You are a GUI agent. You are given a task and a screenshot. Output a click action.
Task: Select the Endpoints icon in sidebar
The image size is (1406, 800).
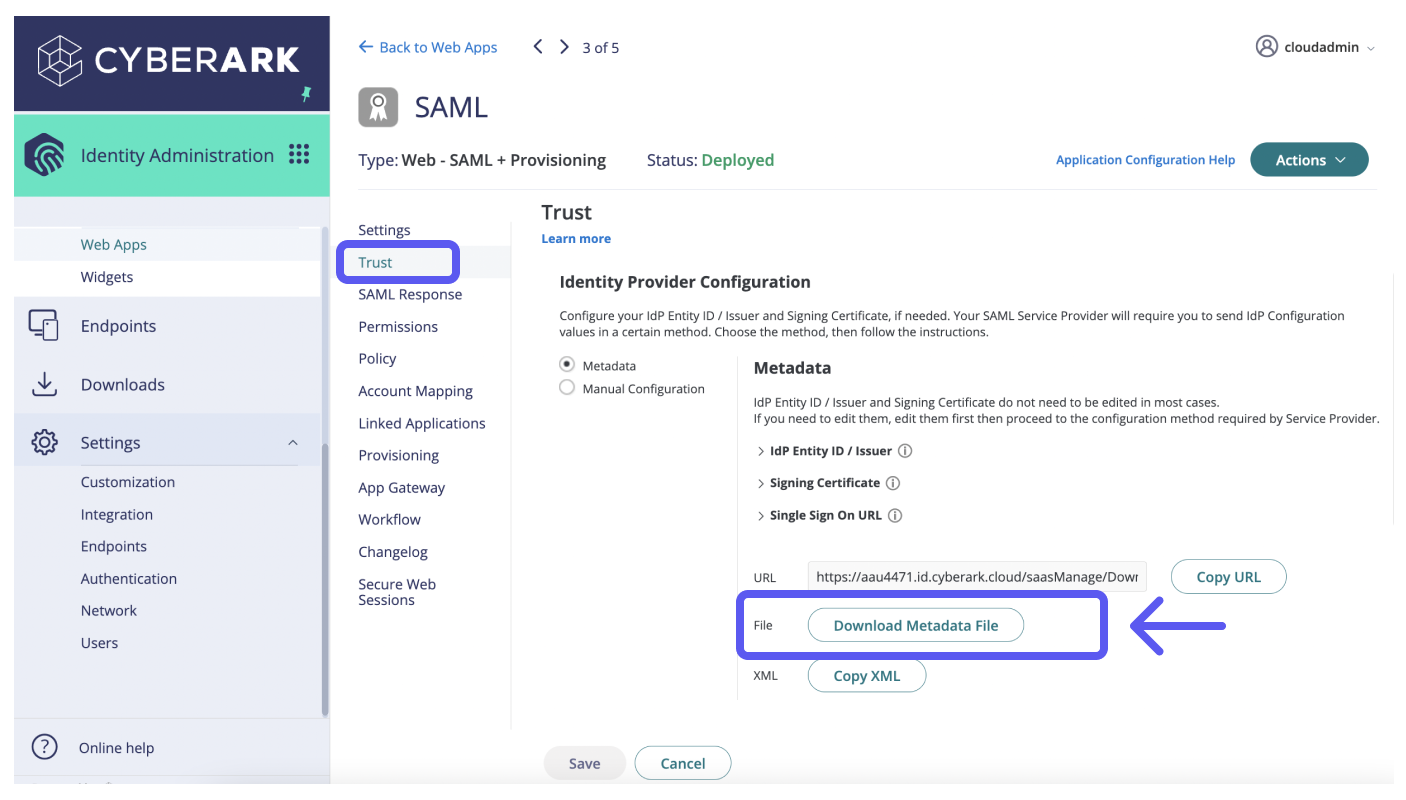(x=44, y=325)
